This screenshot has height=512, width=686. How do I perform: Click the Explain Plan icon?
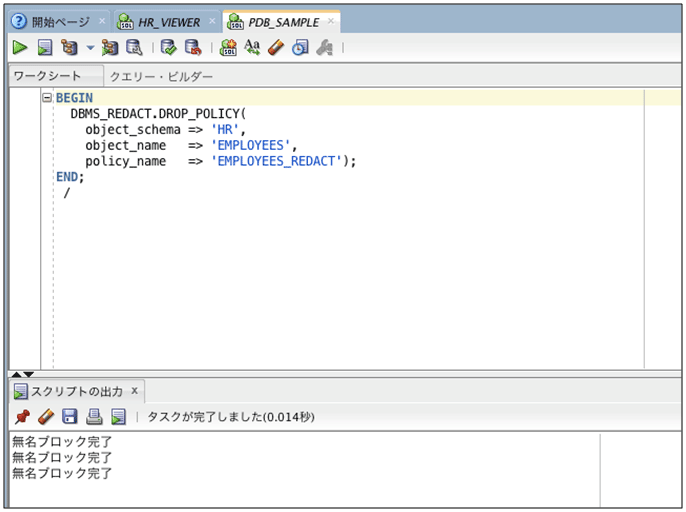(69, 47)
